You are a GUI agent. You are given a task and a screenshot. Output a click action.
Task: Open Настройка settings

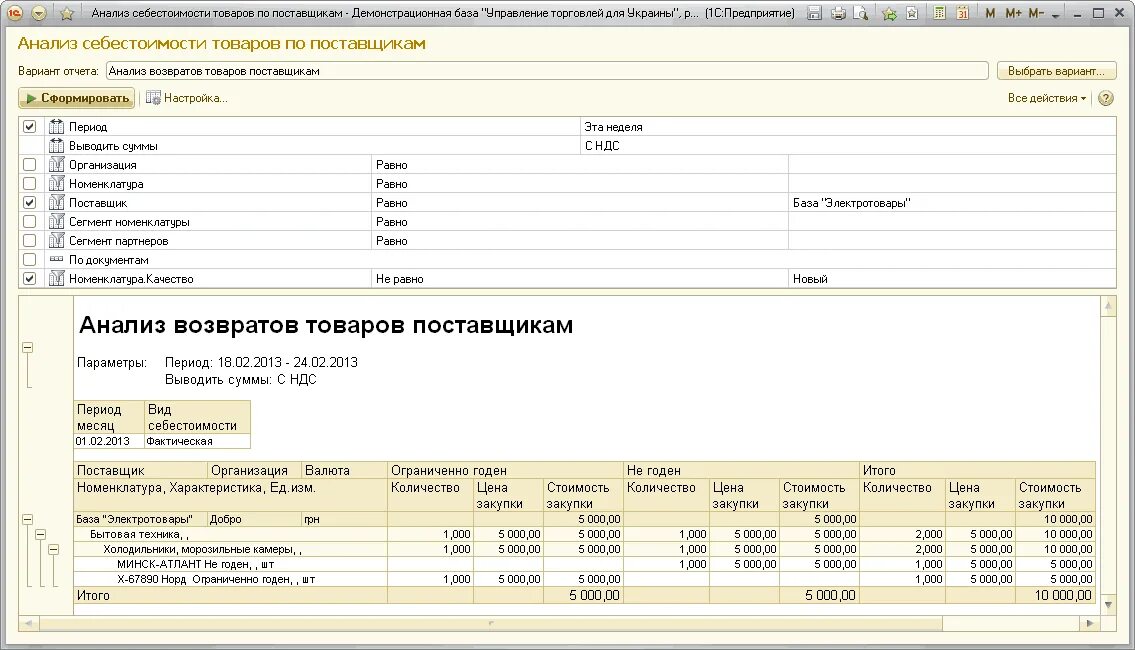pyautogui.click(x=187, y=98)
